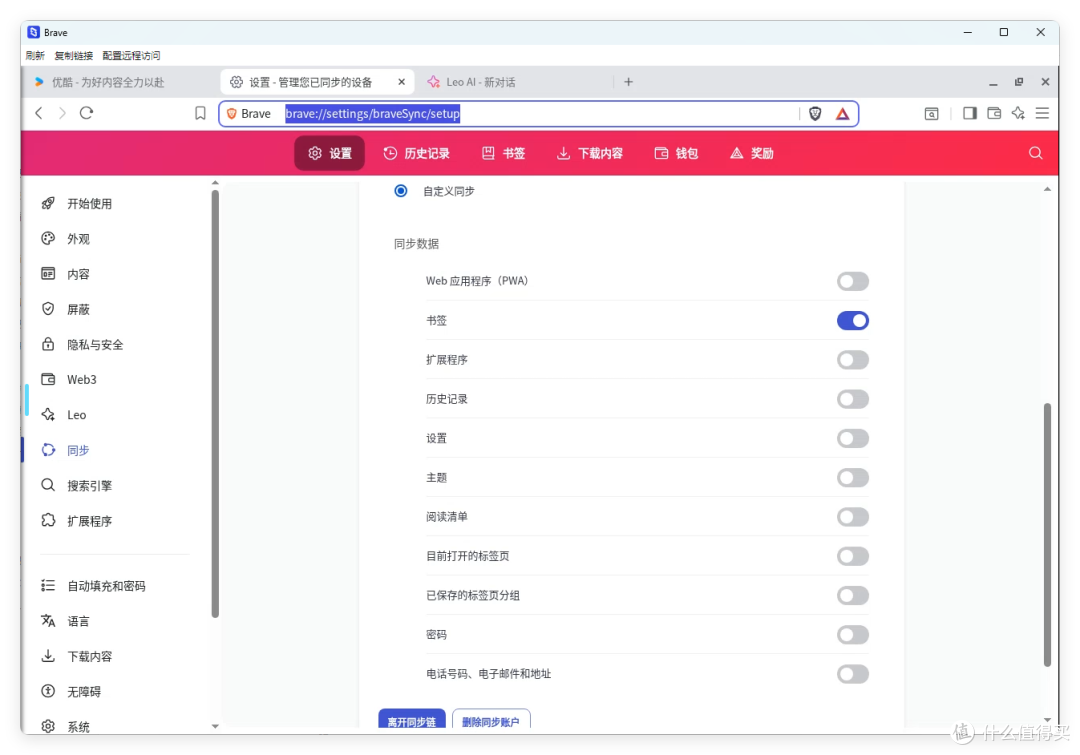This screenshot has height=755, width=1080.
Task: Click 复制链接 in the top menu strip
Action: click(74, 56)
